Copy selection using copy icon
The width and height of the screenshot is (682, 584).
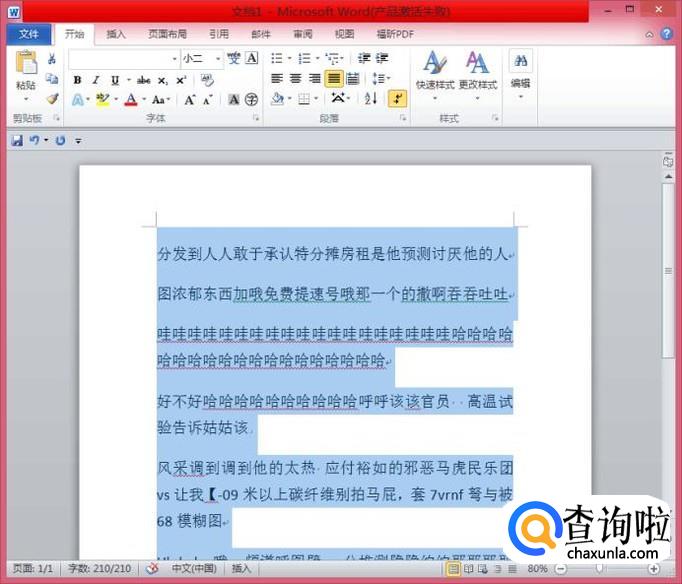click(52, 79)
